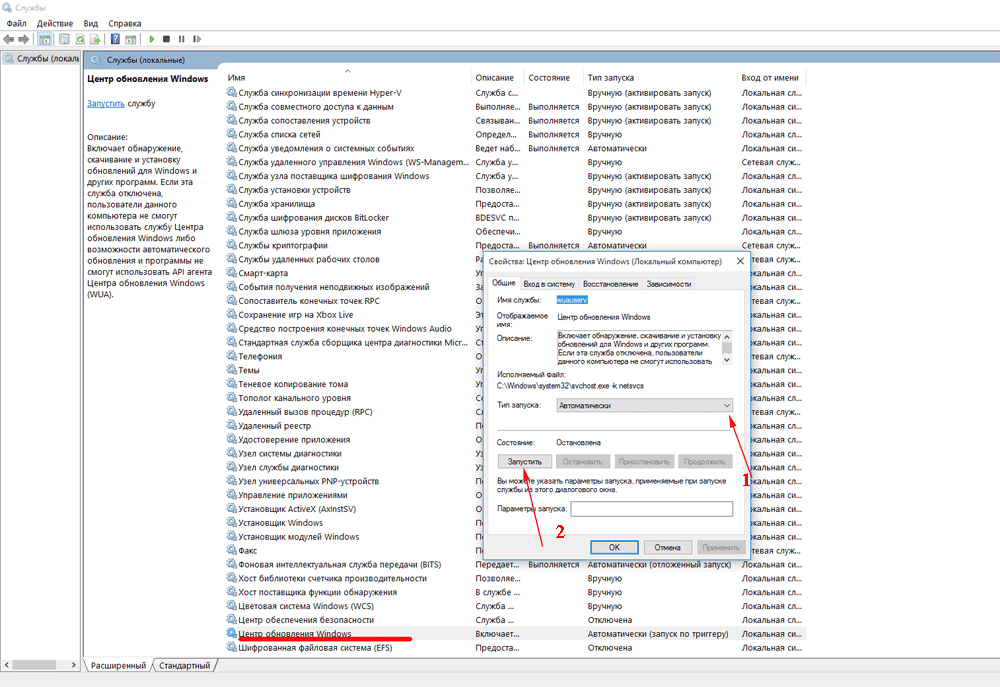Open properties via the properties toolbar icon
The height and width of the screenshot is (687, 1000).
coord(66,39)
